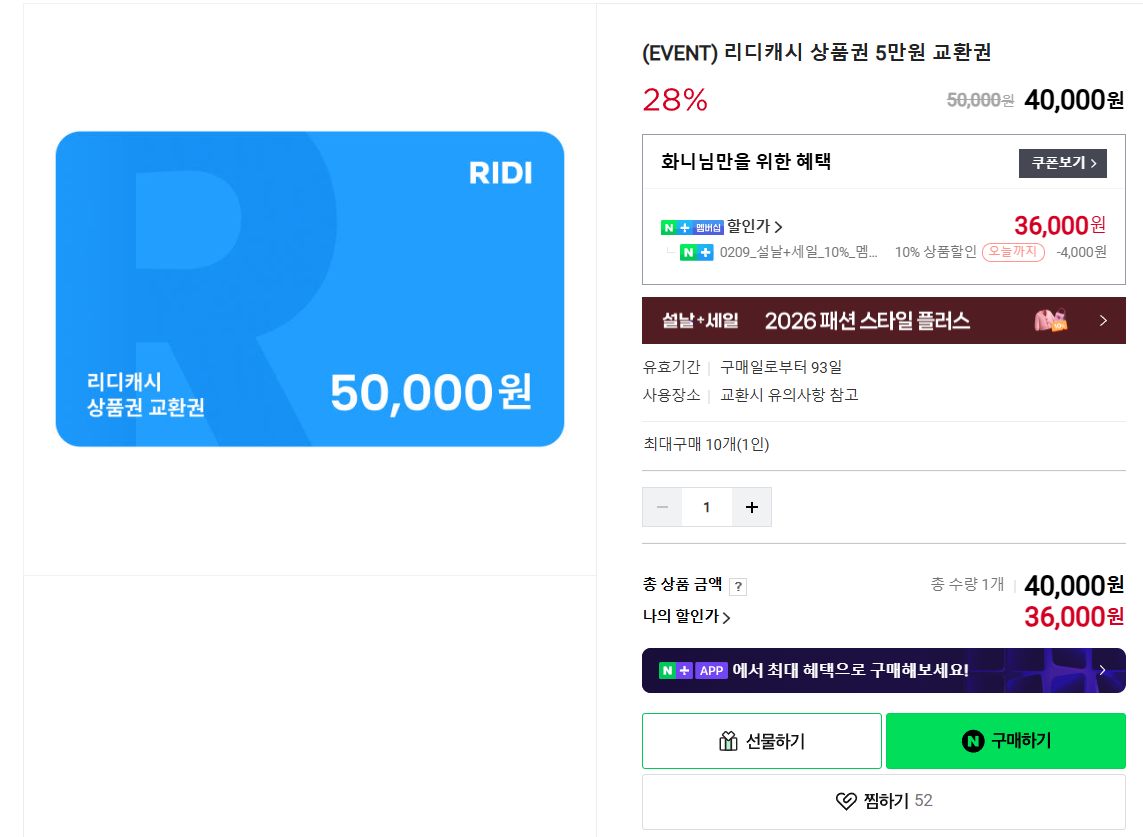This screenshot has width=1143, height=837.
Task: Expand 나의 할인가 breakdown
Action: click(687, 617)
